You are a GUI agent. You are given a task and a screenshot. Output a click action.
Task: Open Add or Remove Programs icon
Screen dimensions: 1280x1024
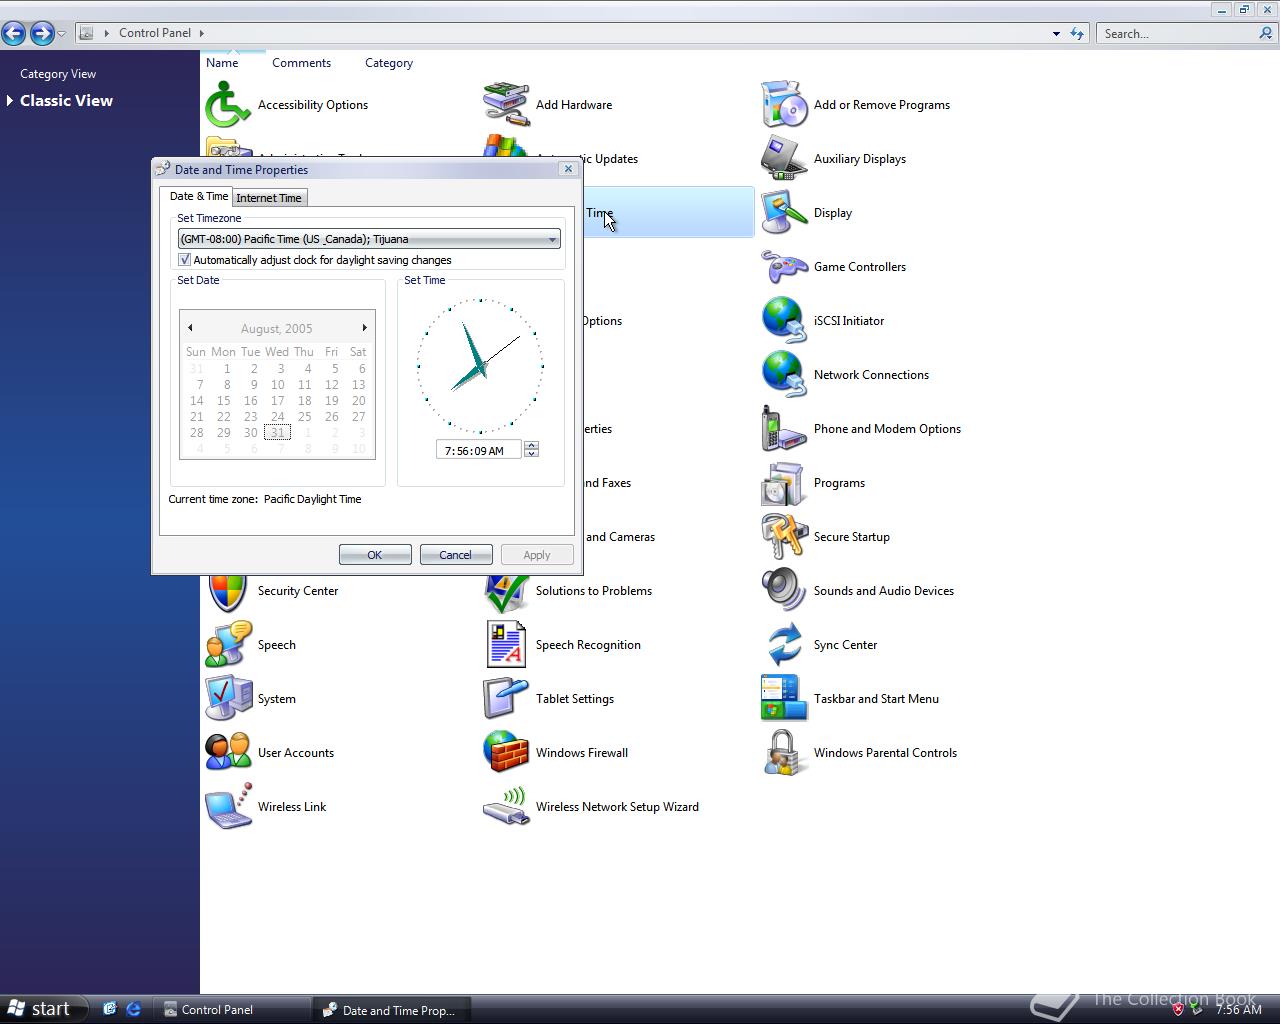784,105
